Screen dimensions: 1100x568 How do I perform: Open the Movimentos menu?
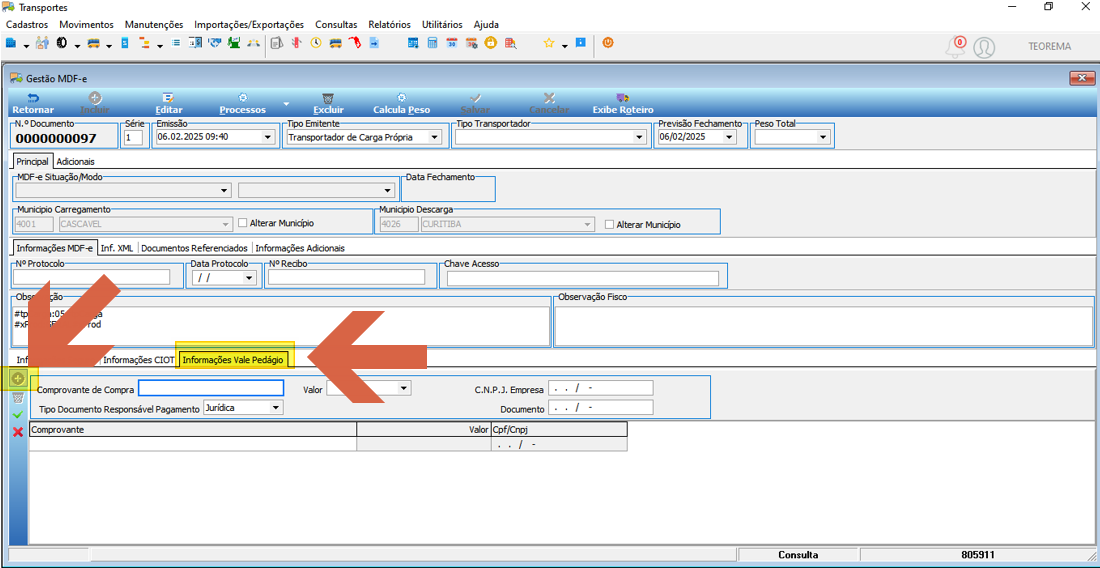point(86,24)
